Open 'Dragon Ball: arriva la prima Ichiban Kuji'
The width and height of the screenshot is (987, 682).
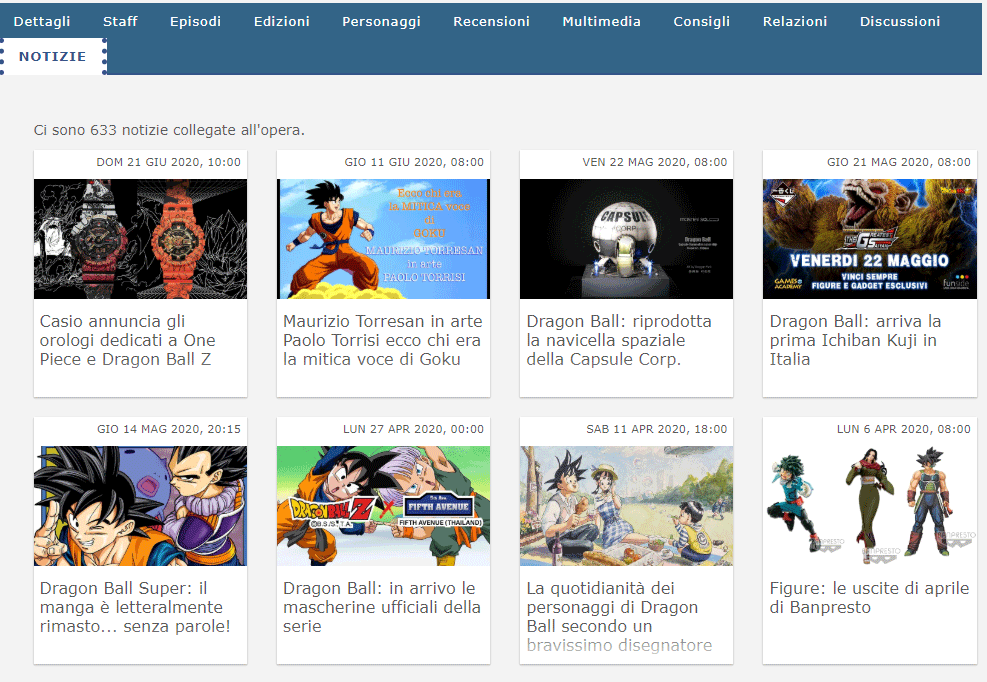[x=855, y=340]
